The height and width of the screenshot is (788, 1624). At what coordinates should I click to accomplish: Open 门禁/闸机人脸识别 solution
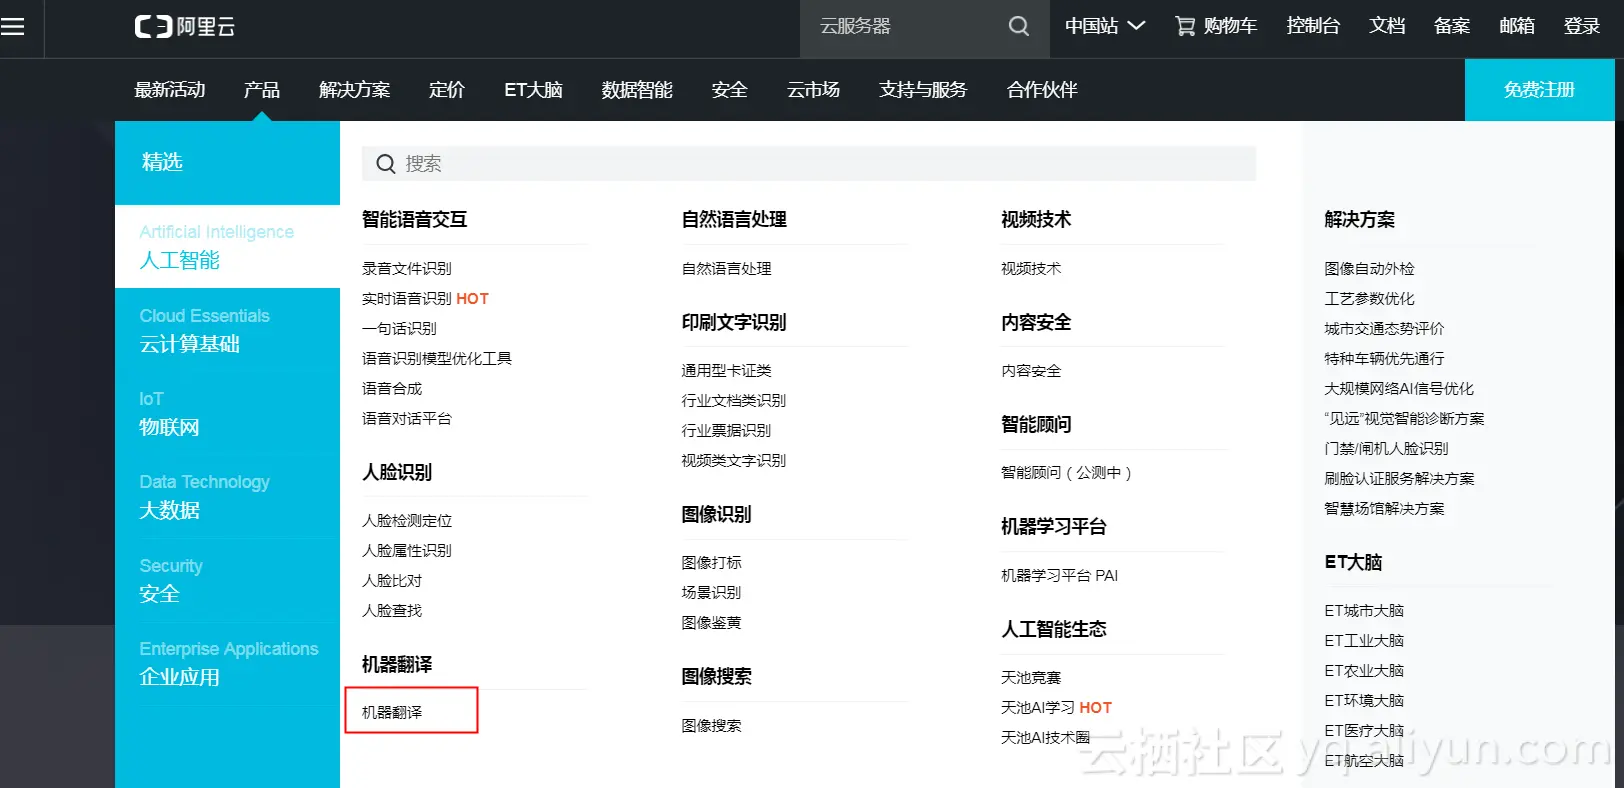(x=1386, y=449)
